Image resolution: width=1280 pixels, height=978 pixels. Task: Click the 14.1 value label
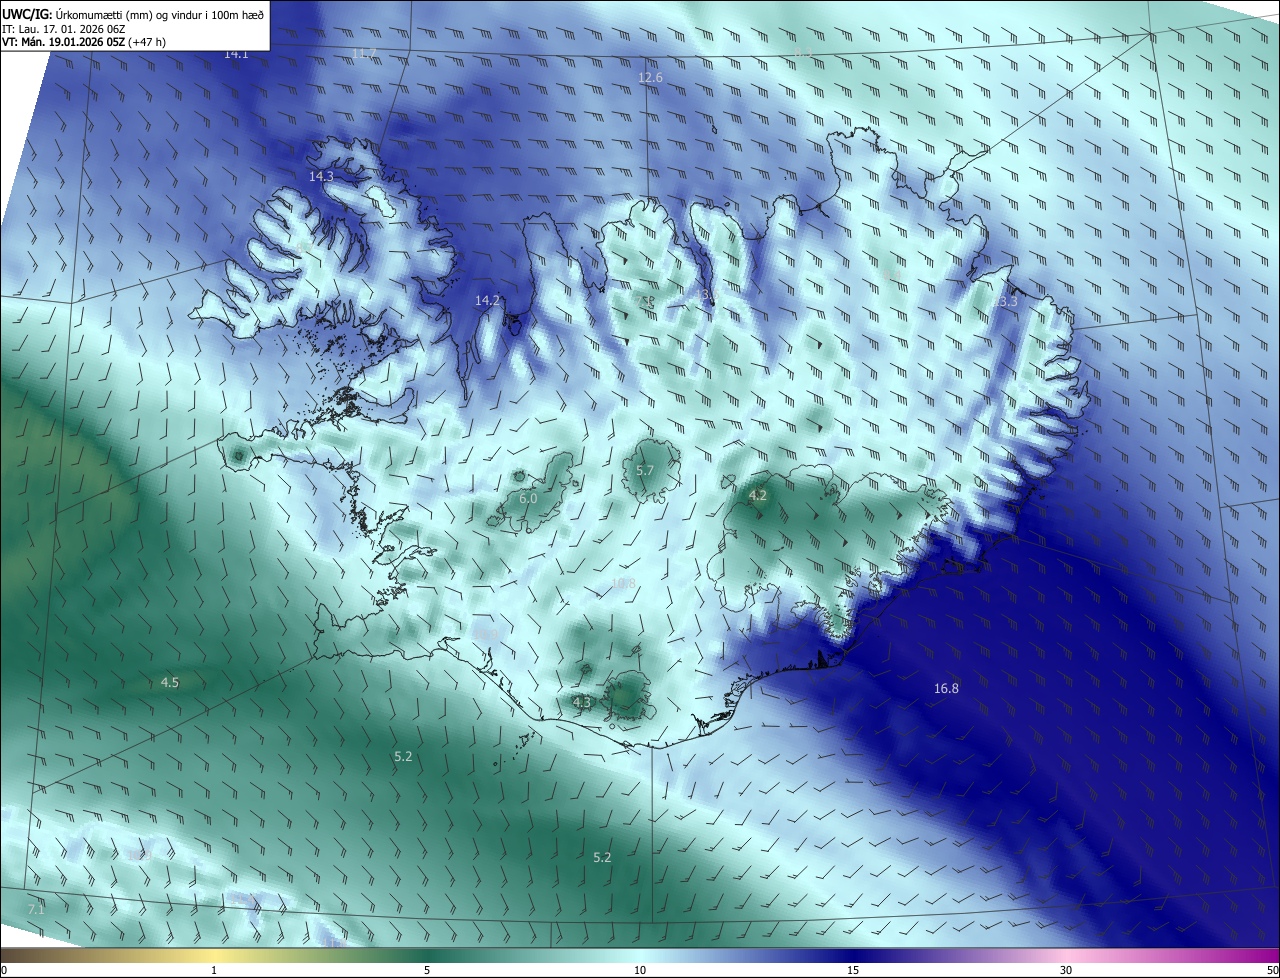pyautogui.click(x=236, y=54)
